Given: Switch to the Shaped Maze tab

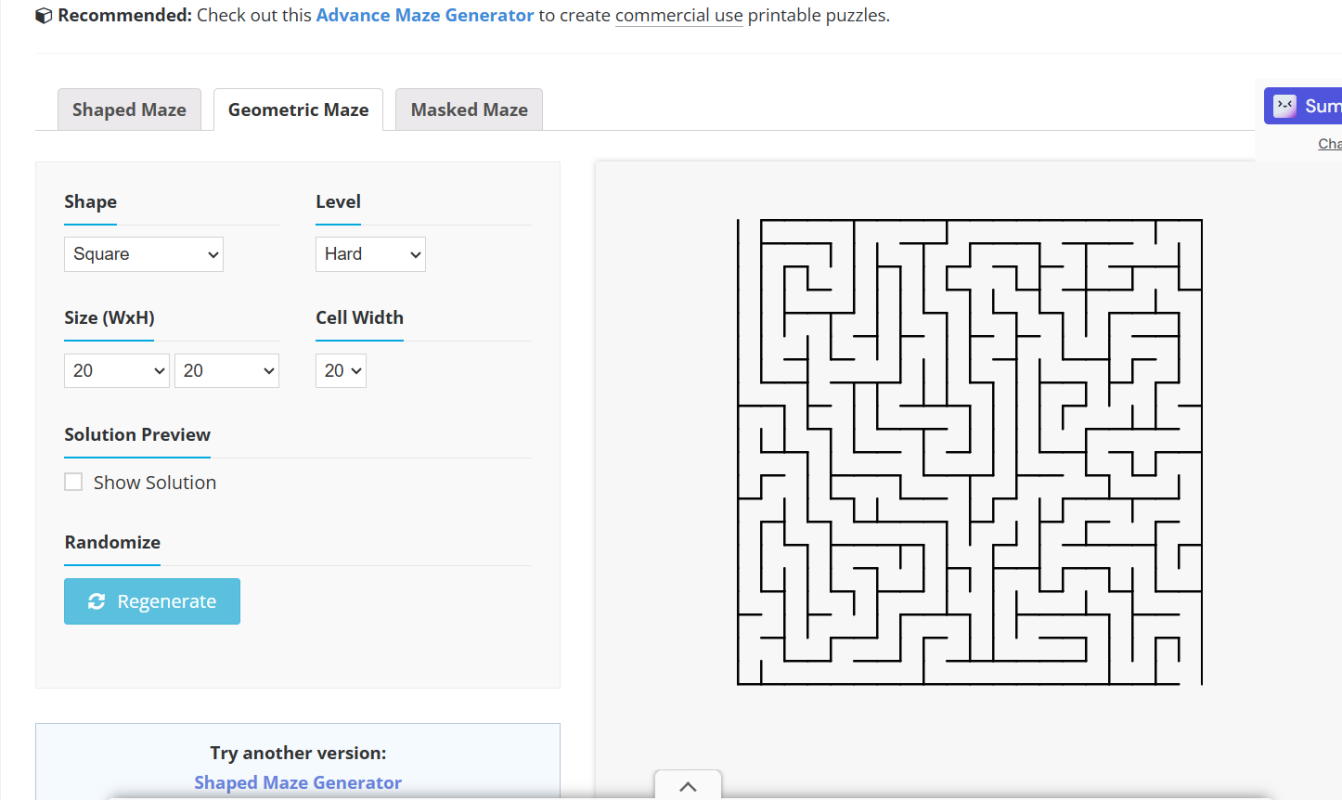Looking at the screenshot, I should [x=129, y=110].
